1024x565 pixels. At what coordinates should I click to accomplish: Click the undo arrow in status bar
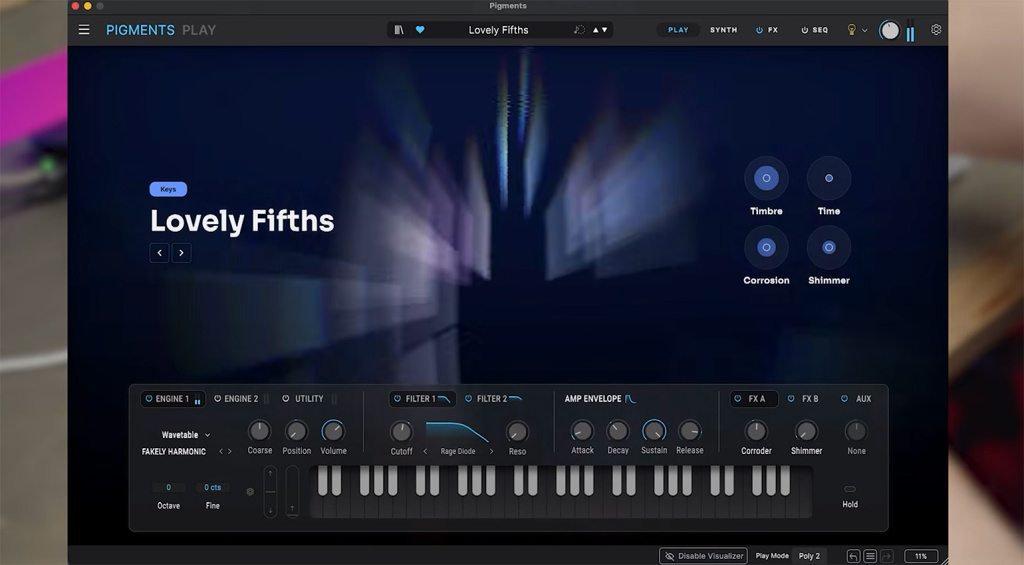point(854,556)
